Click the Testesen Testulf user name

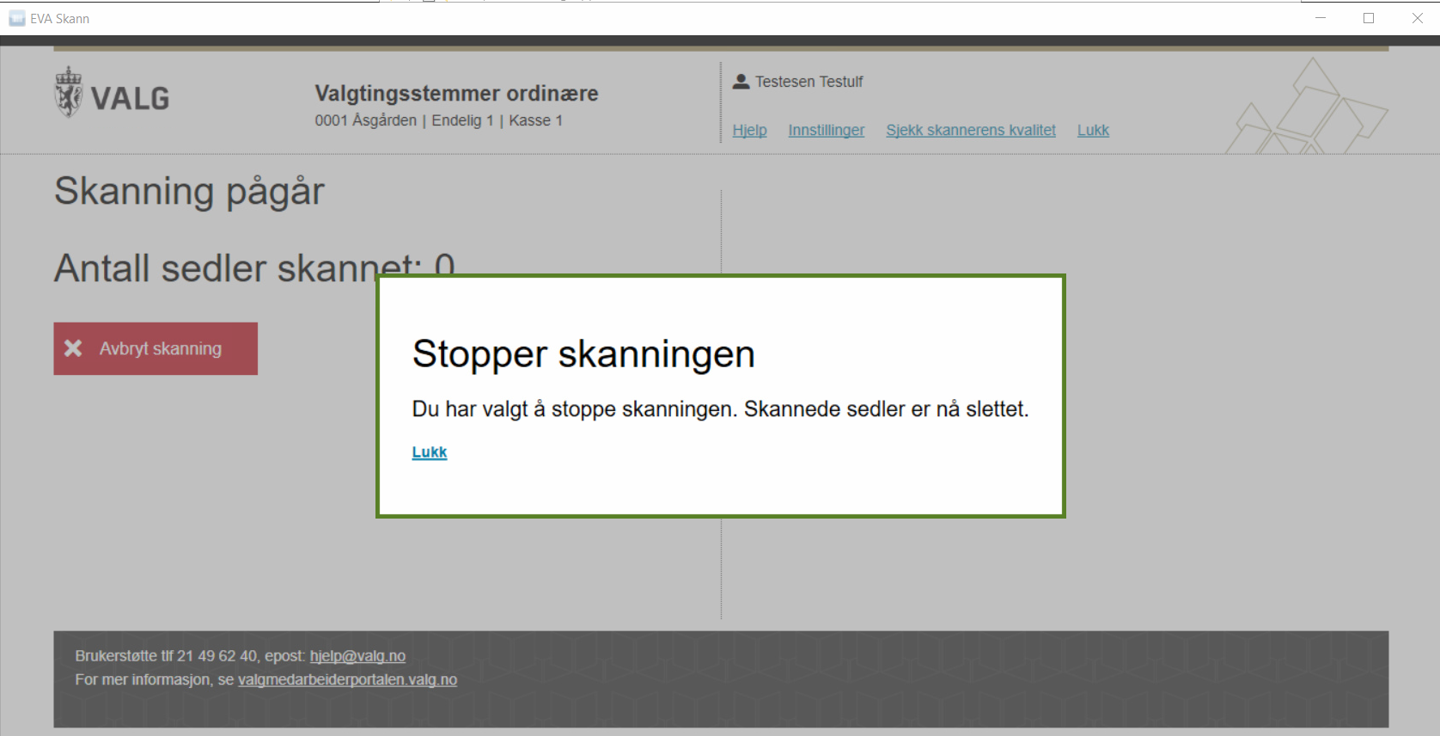[808, 82]
